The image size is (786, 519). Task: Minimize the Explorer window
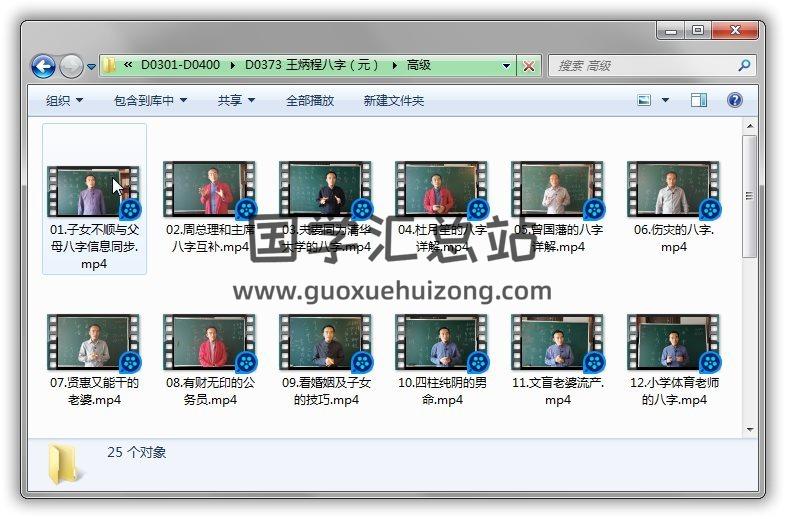point(671,31)
